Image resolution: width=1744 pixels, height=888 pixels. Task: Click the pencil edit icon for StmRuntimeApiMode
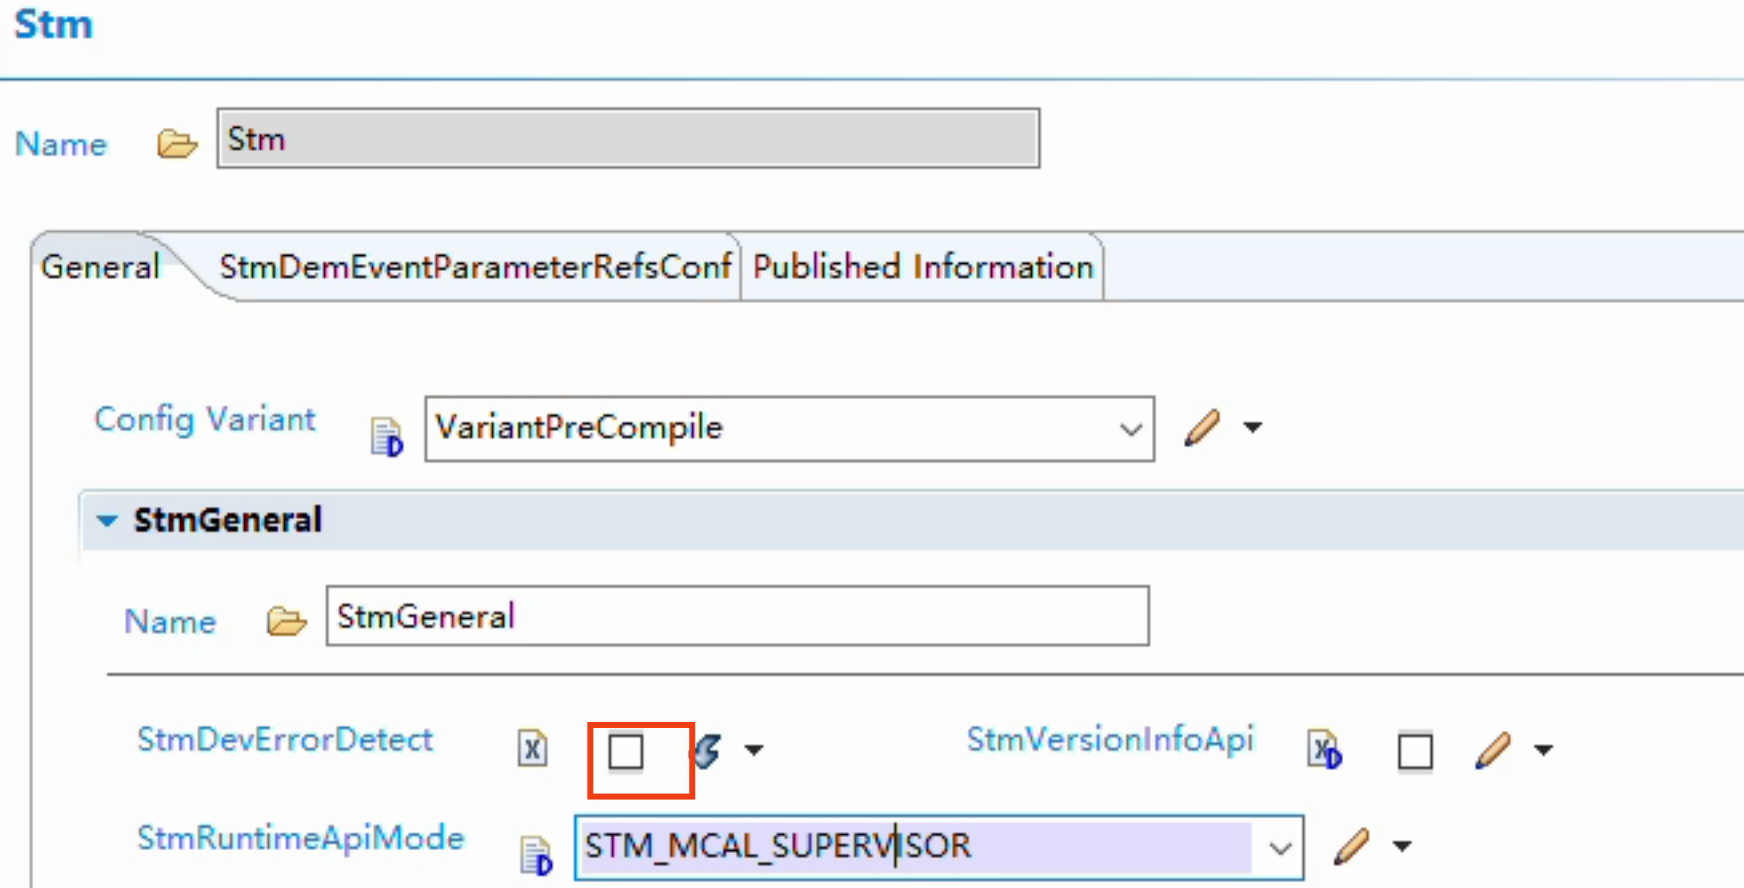pos(1349,846)
